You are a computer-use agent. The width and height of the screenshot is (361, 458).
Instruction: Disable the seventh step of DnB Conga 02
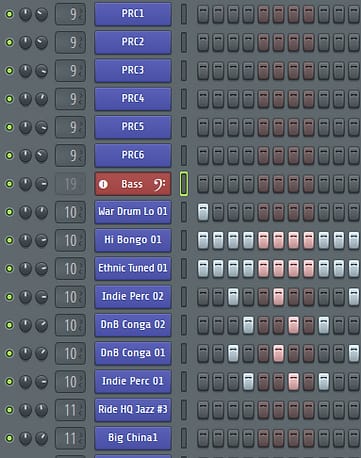point(293,325)
